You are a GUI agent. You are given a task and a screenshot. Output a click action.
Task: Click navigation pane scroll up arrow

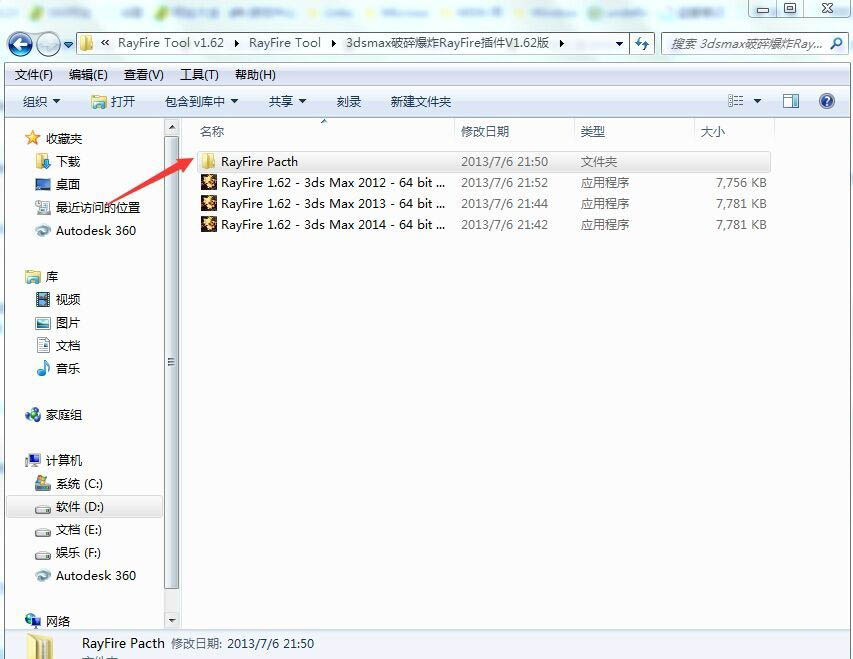pyautogui.click(x=172, y=128)
